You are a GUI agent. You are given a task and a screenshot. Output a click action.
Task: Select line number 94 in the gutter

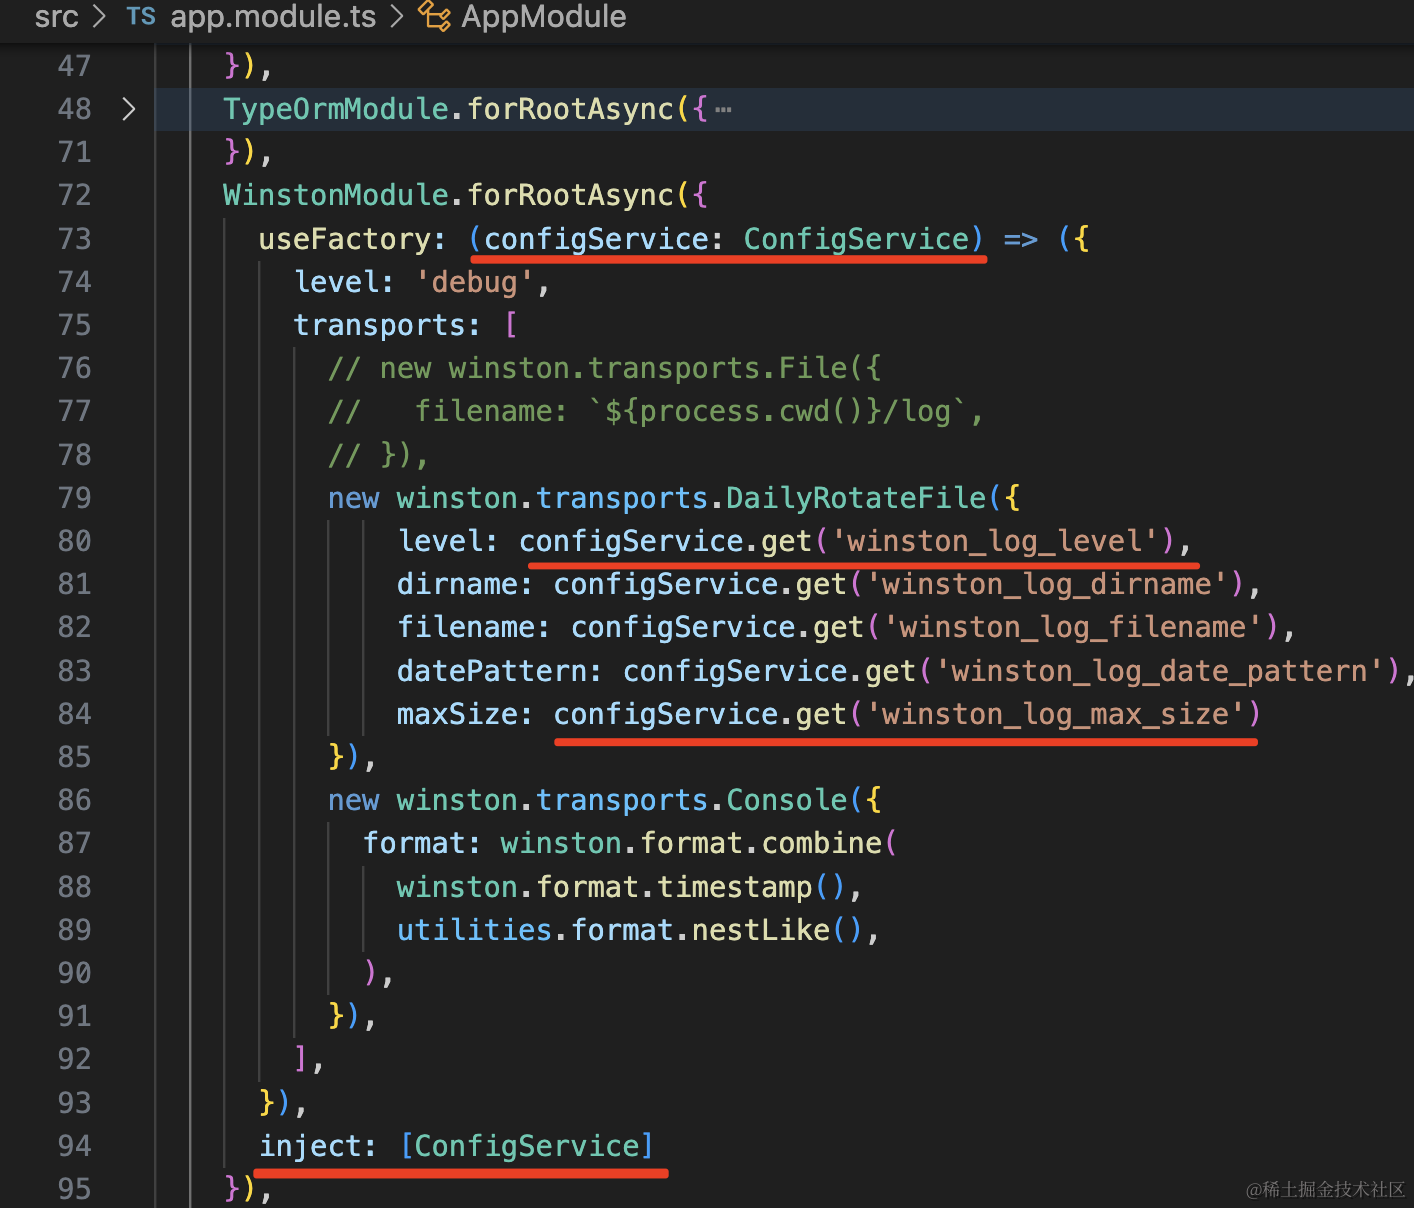pos(74,1146)
